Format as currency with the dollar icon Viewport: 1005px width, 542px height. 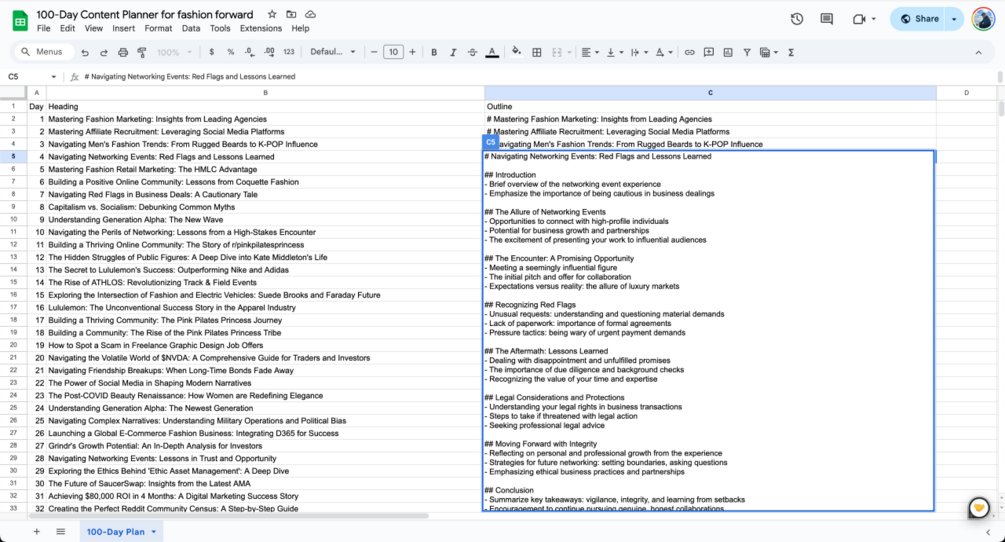tap(212, 52)
